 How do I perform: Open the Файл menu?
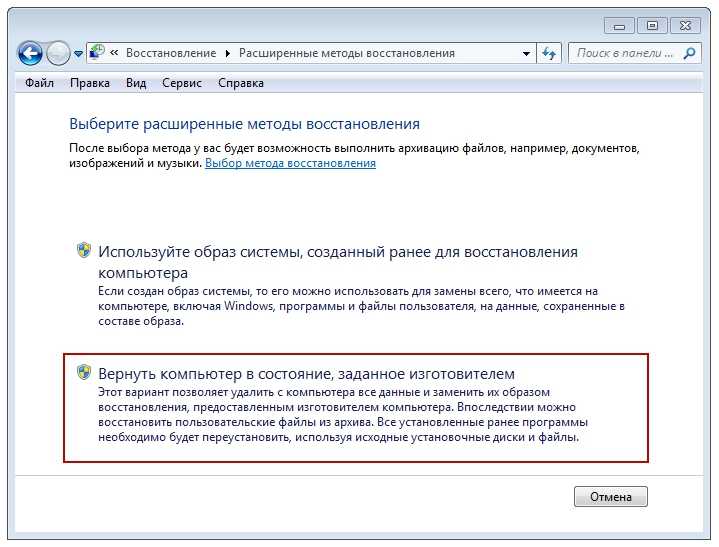coord(39,83)
